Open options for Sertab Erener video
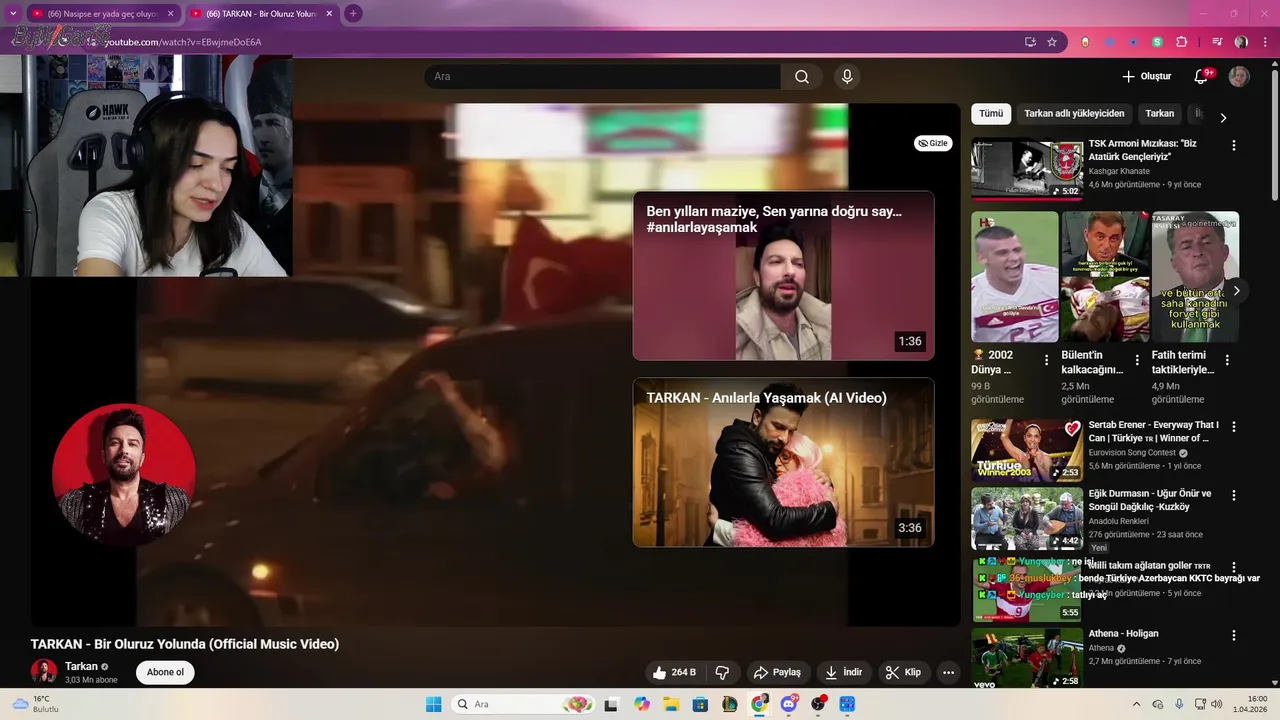 (1234, 426)
